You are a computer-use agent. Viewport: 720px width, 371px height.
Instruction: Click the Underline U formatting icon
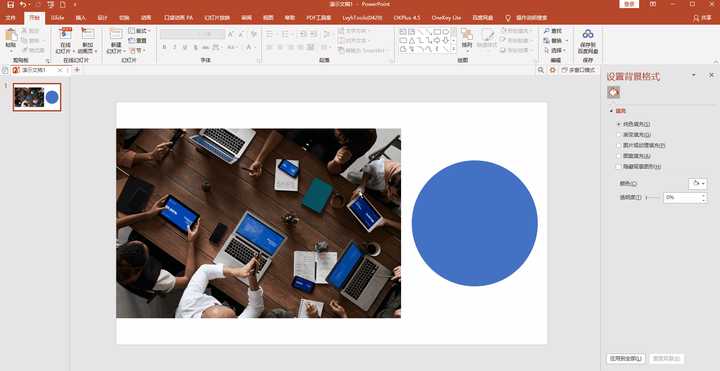[185, 47]
